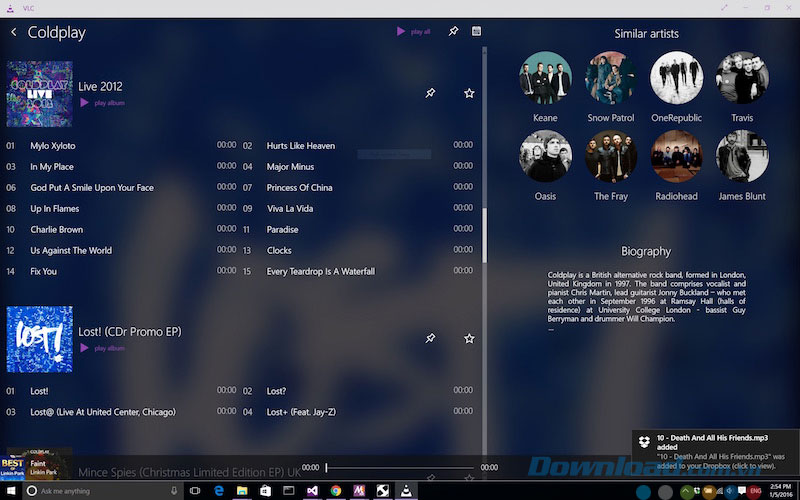800x500 pixels.
Task: Open Task View on taskbar
Action: 195,491
